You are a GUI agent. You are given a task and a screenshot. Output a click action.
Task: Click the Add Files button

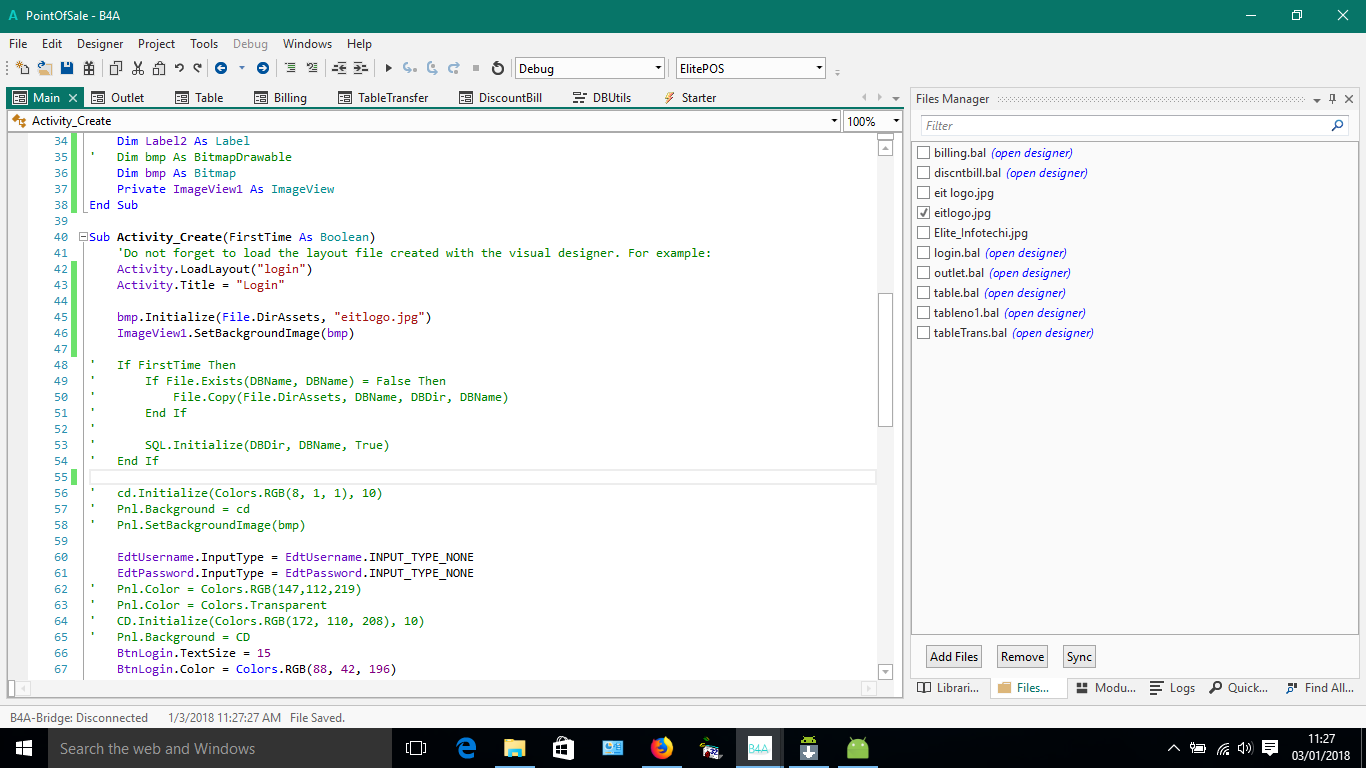pyautogui.click(x=954, y=657)
